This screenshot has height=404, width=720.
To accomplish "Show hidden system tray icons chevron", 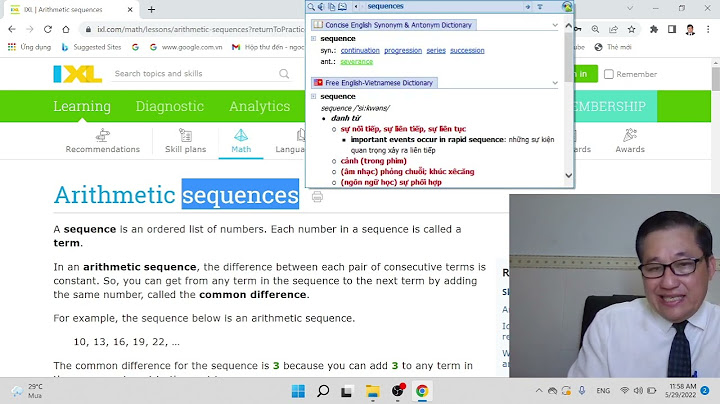I will 539,391.
